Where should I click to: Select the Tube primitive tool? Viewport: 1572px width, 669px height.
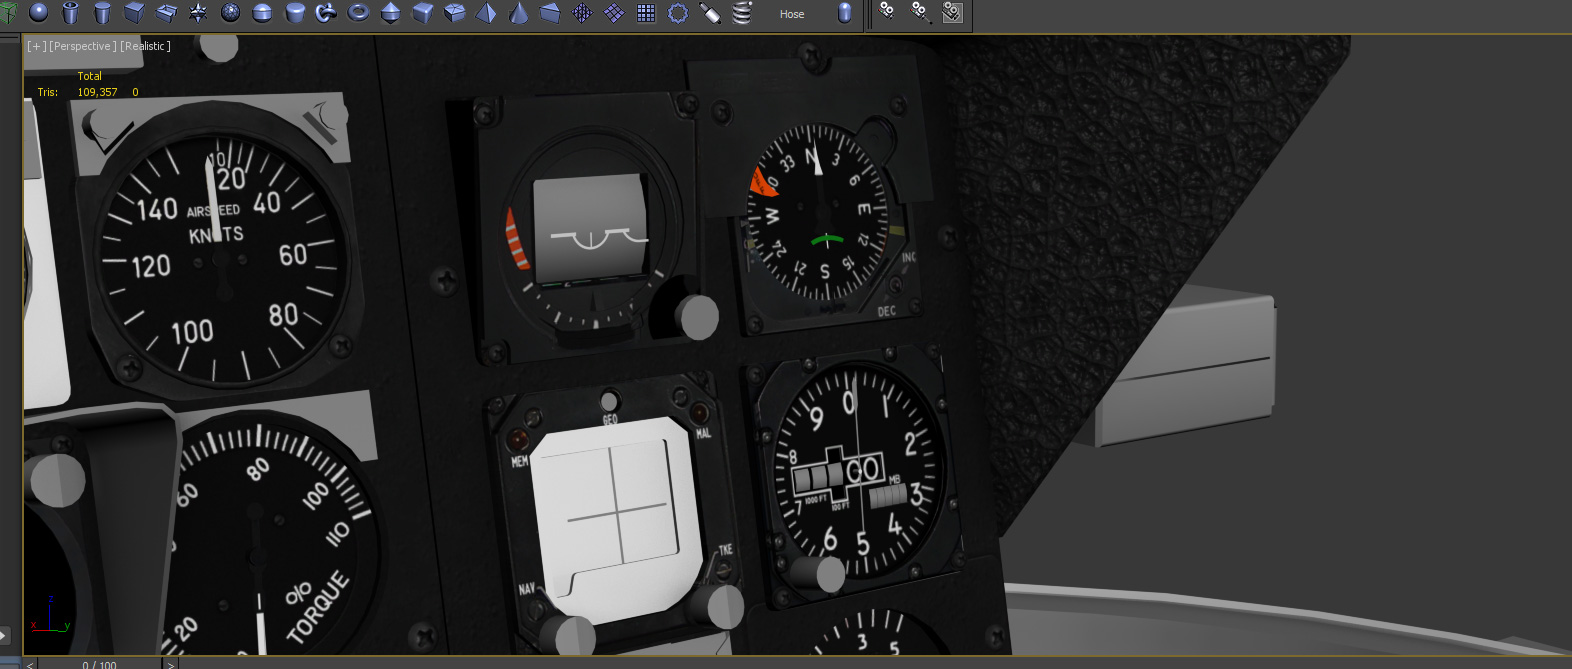(x=70, y=13)
